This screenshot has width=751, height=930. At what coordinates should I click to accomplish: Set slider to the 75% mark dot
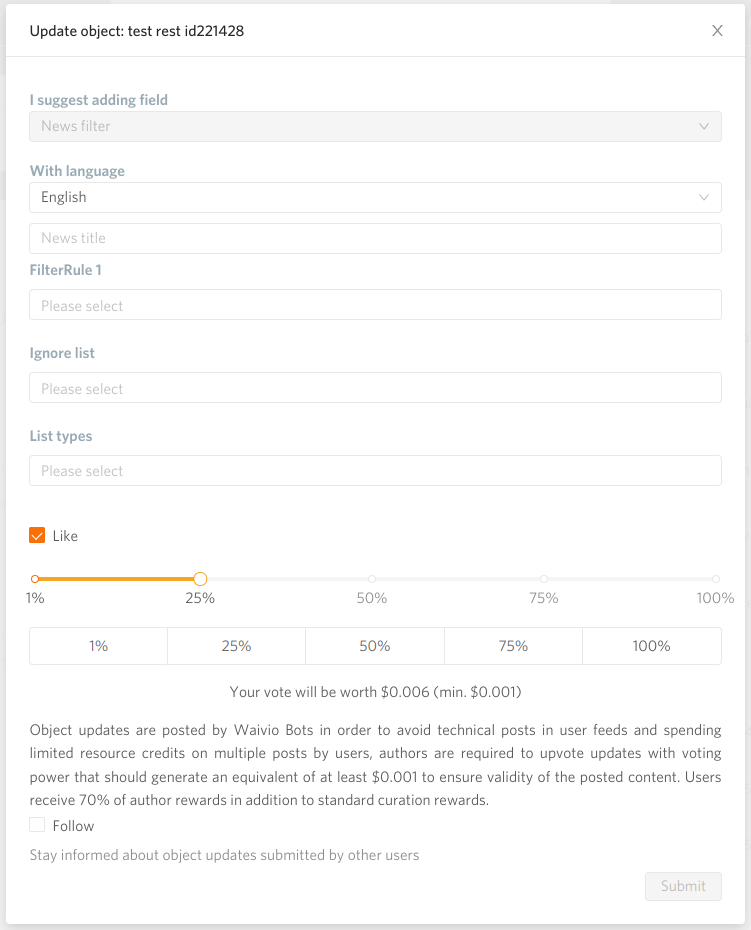pos(544,579)
